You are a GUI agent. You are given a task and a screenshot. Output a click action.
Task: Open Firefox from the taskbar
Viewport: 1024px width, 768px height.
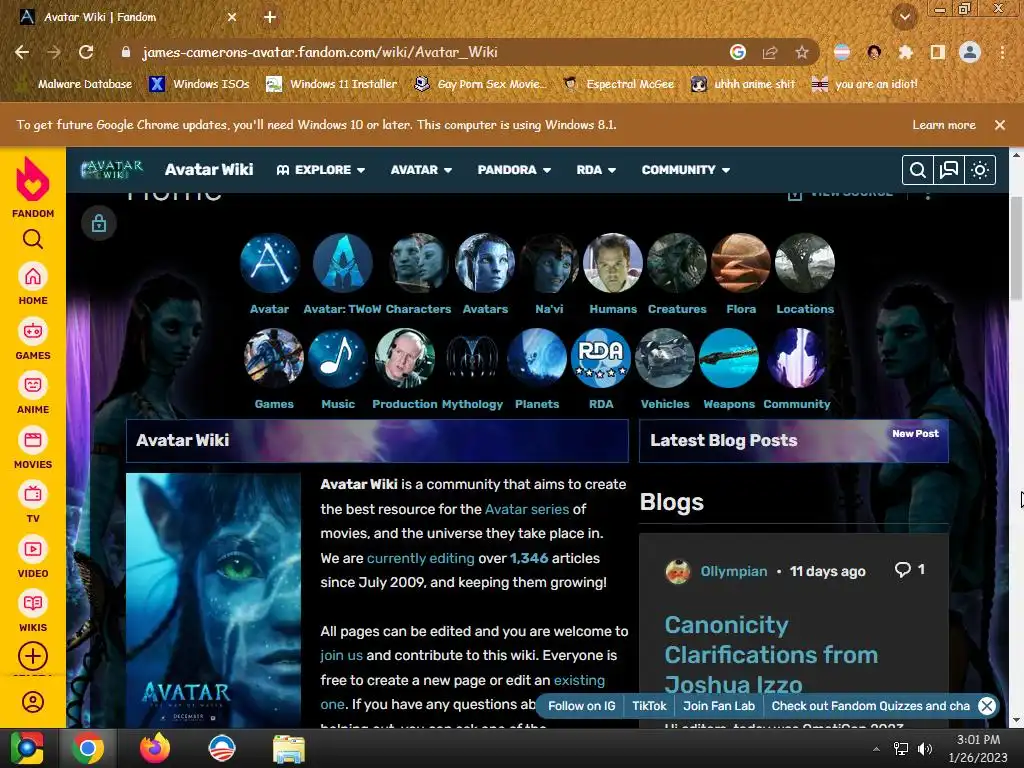[x=155, y=748]
